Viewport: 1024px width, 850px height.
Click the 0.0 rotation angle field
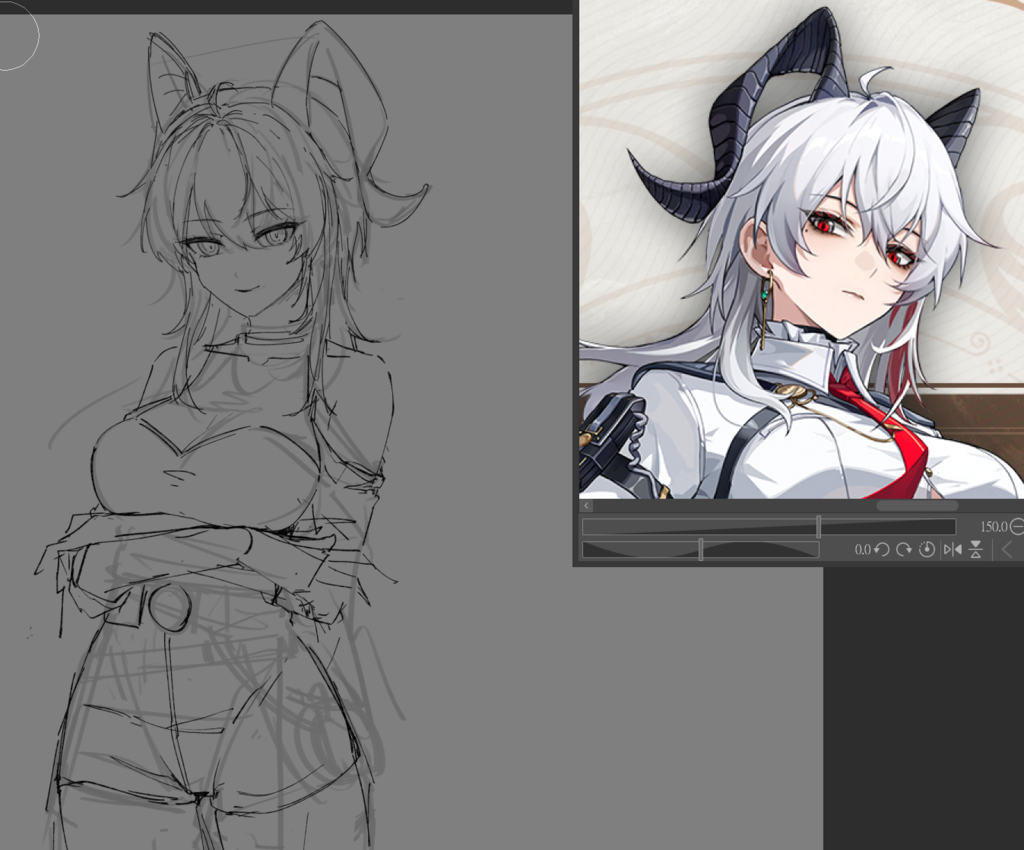pos(863,550)
